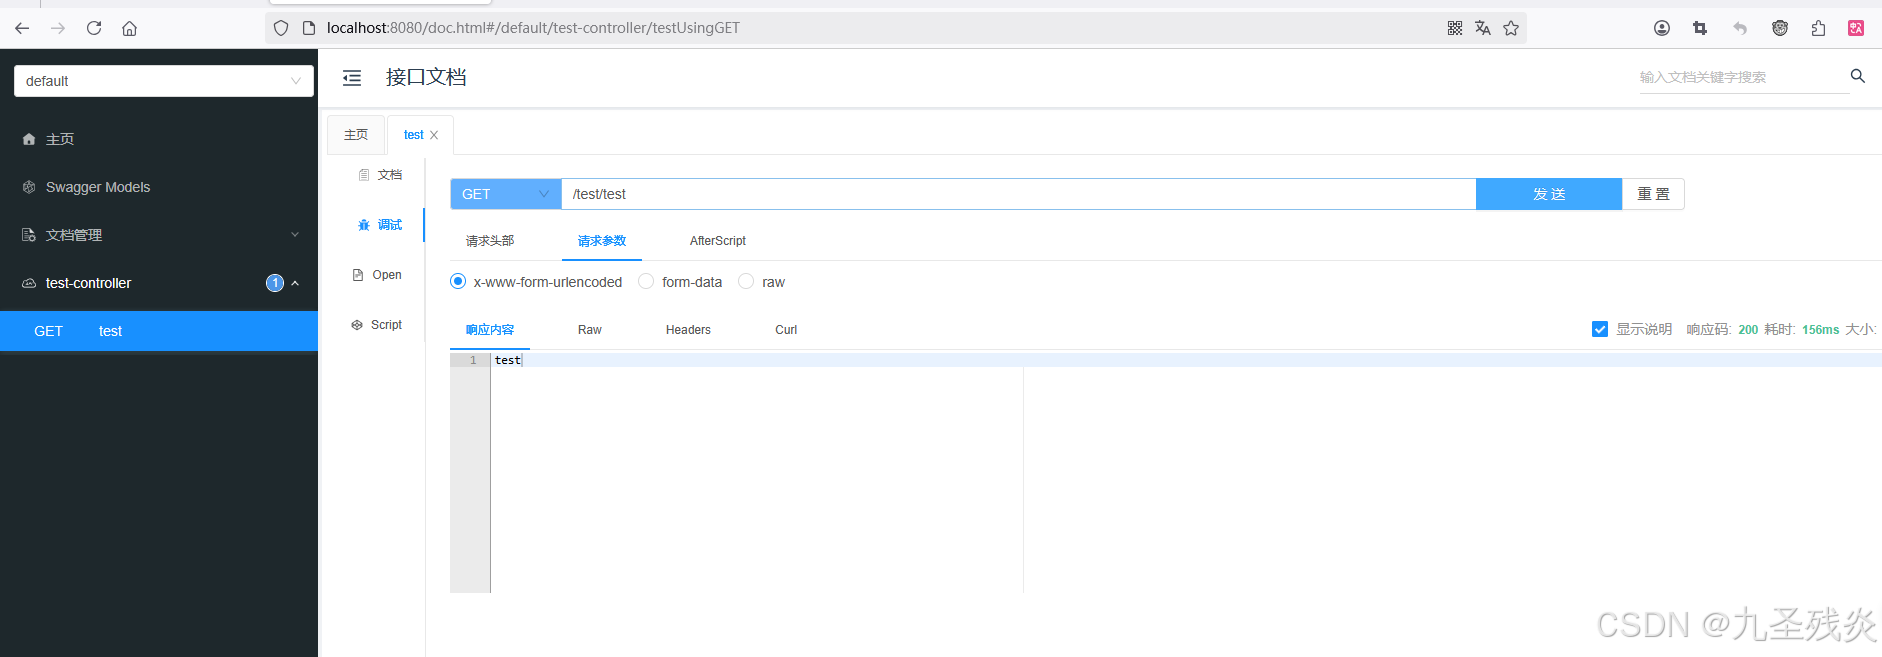Click the shield tracking protection icon
The height and width of the screenshot is (657, 1882).
(281, 28)
